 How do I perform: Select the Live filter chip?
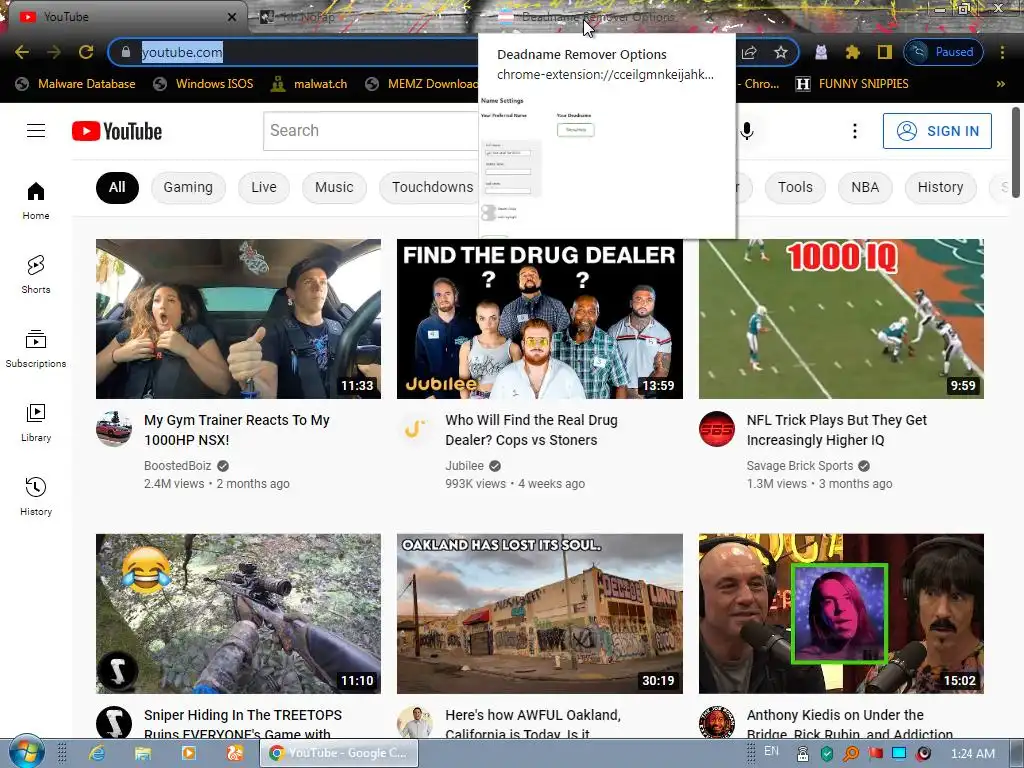click(264, 187)
